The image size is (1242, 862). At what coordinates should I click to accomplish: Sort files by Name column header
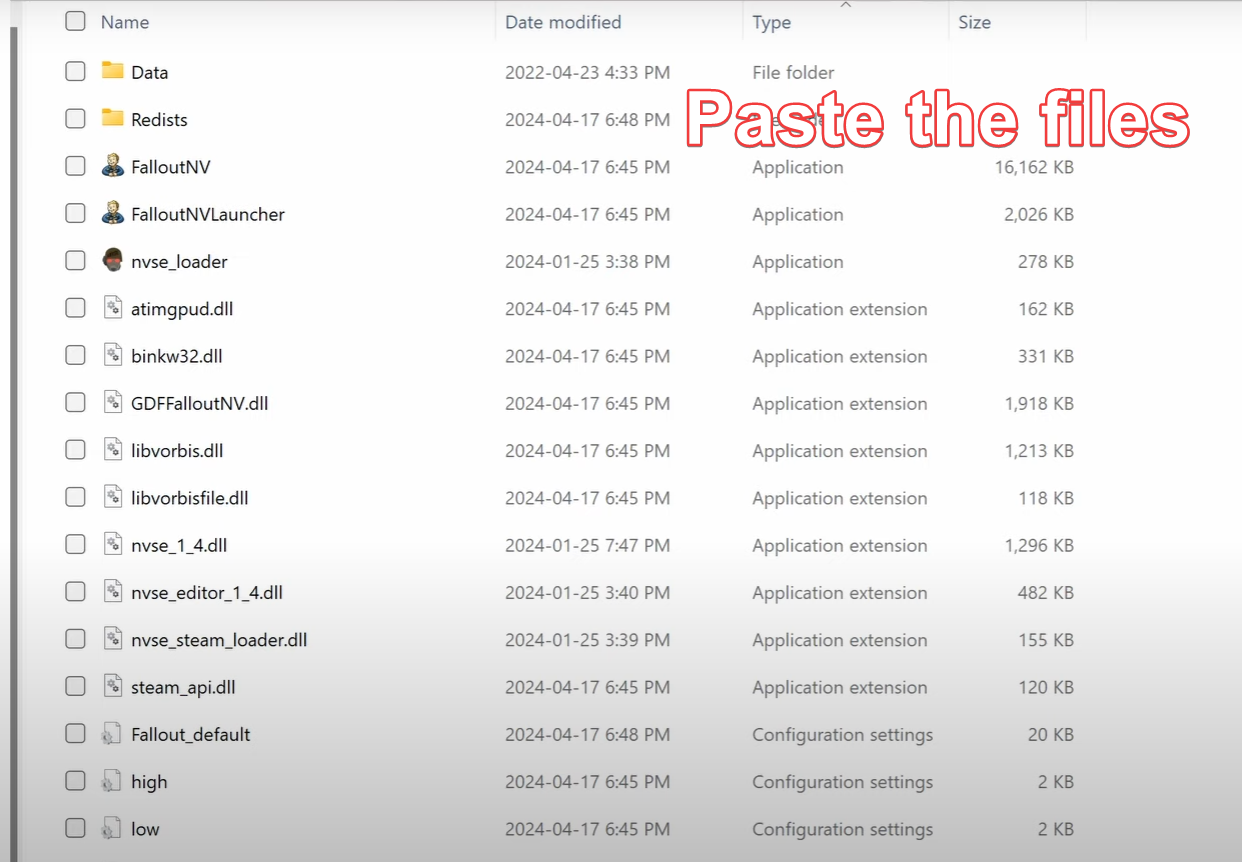pyautogui.click(x=125, y=22)
